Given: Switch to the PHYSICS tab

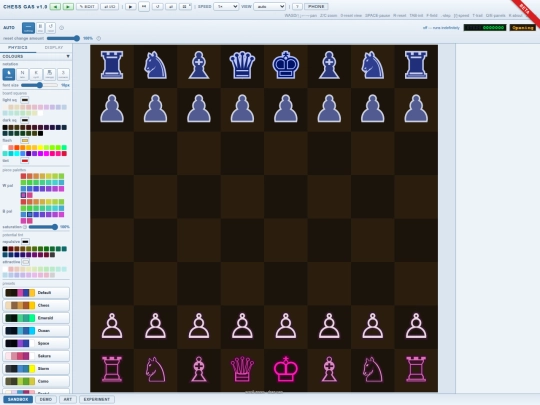Looking at the screenshot, I should pyautogui.click(x=18, y=48).
